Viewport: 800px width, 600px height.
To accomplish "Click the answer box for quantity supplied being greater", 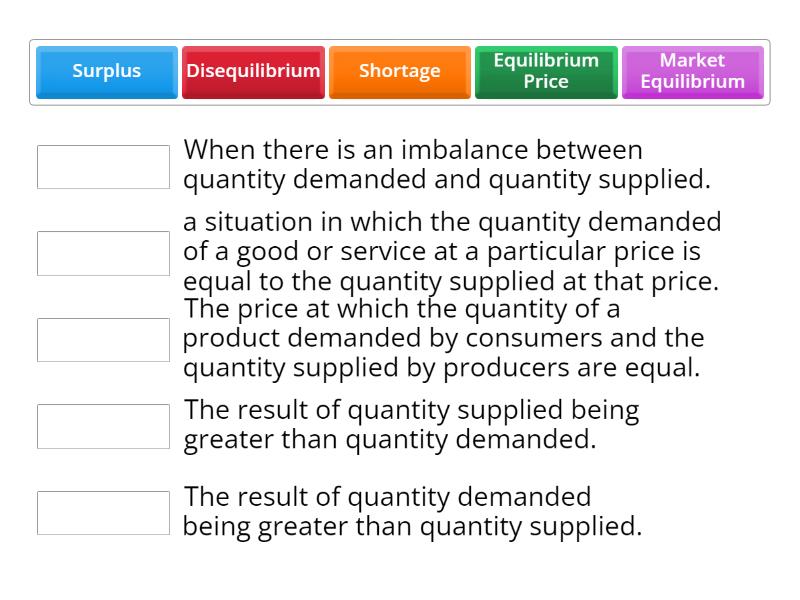I will point(102,425).
